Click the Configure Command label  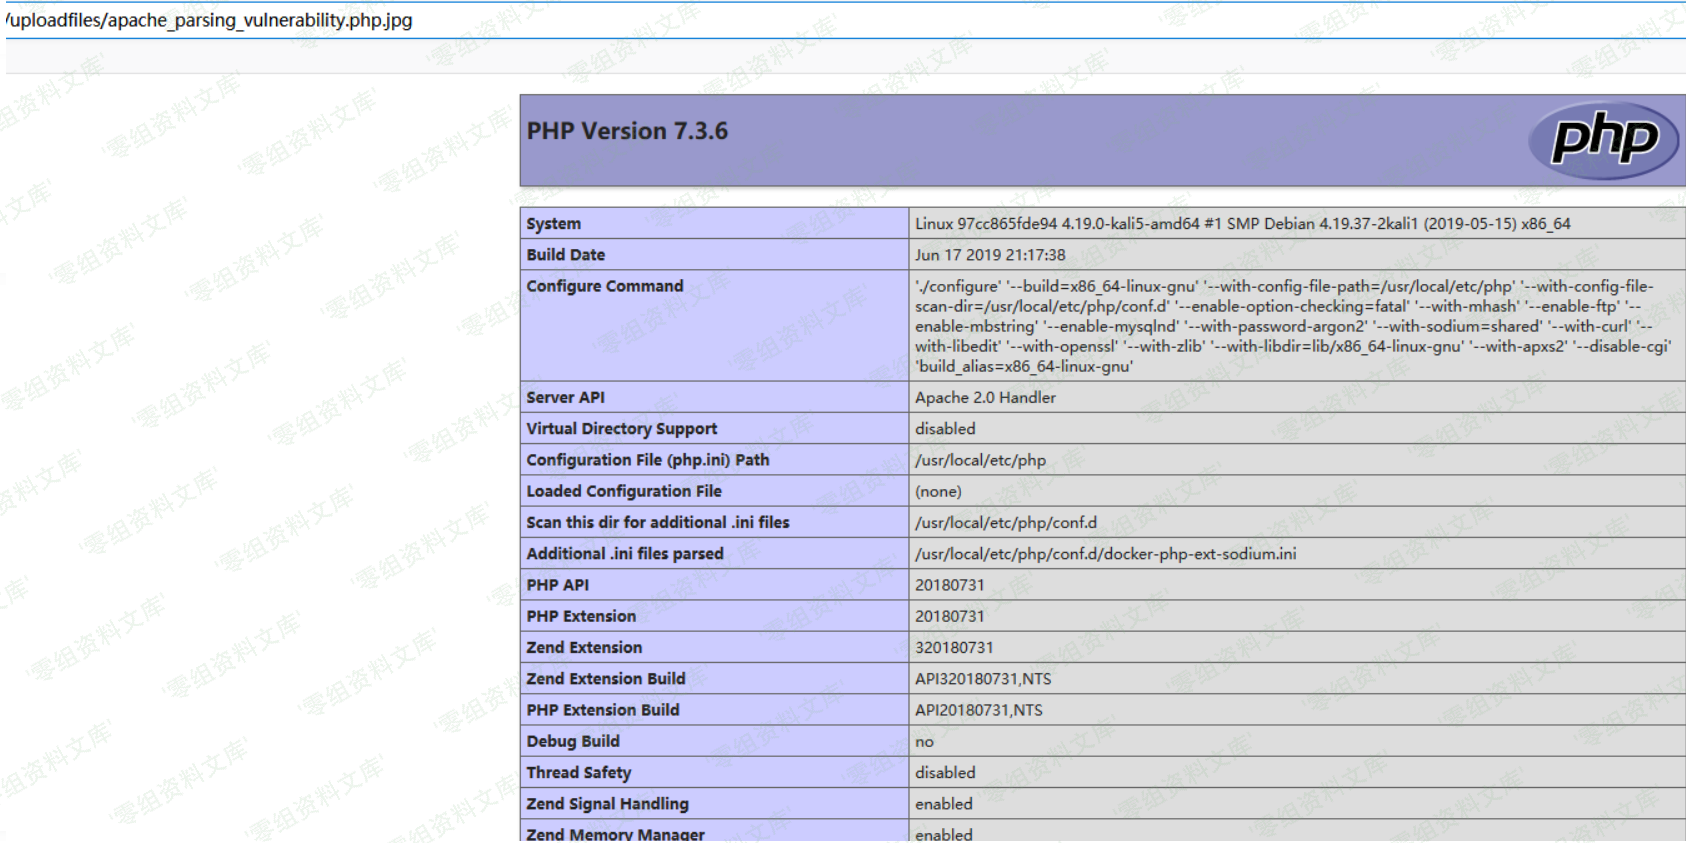click(605, 286)
